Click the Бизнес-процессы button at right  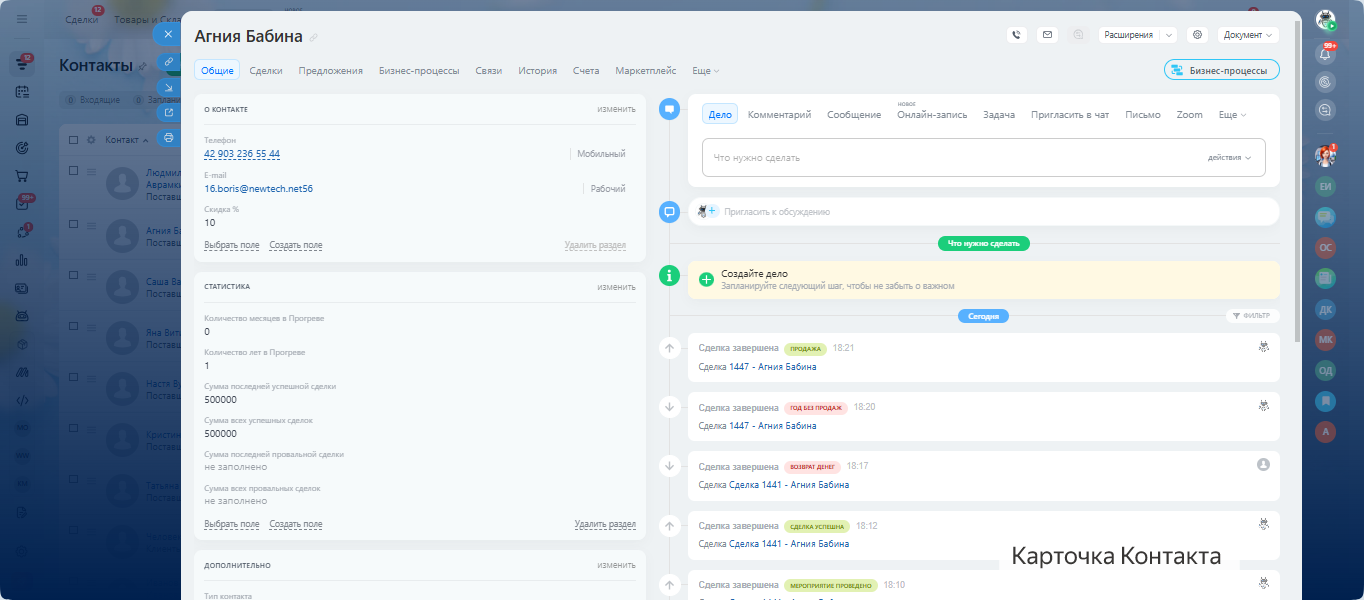point(1221,70)
